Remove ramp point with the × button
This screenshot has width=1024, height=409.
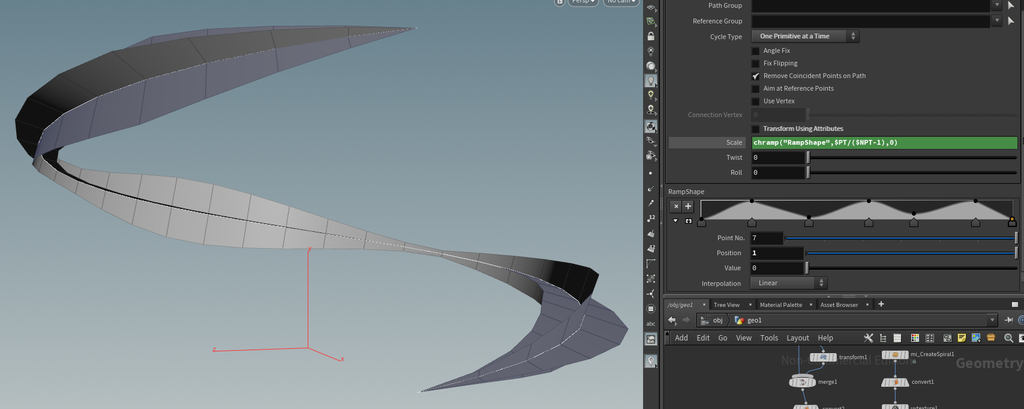[676, 206]
